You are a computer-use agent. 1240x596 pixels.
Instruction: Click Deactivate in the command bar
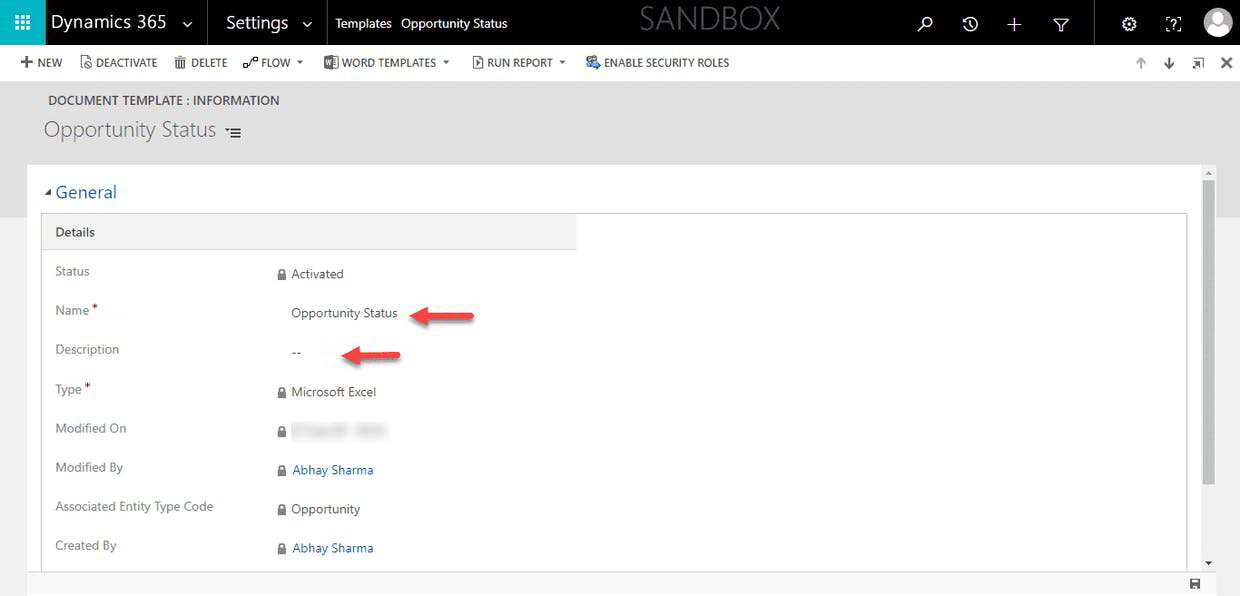click(x=118, y=62)
